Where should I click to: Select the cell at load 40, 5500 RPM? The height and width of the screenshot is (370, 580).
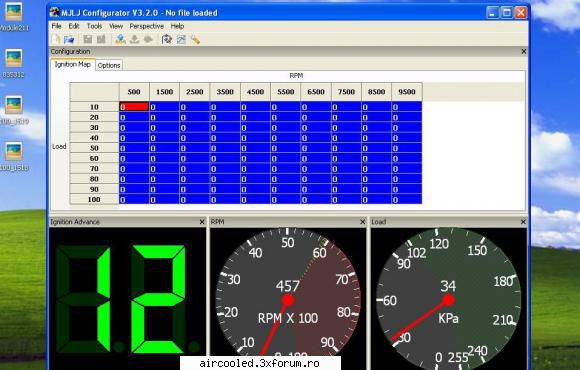[286, 138]
